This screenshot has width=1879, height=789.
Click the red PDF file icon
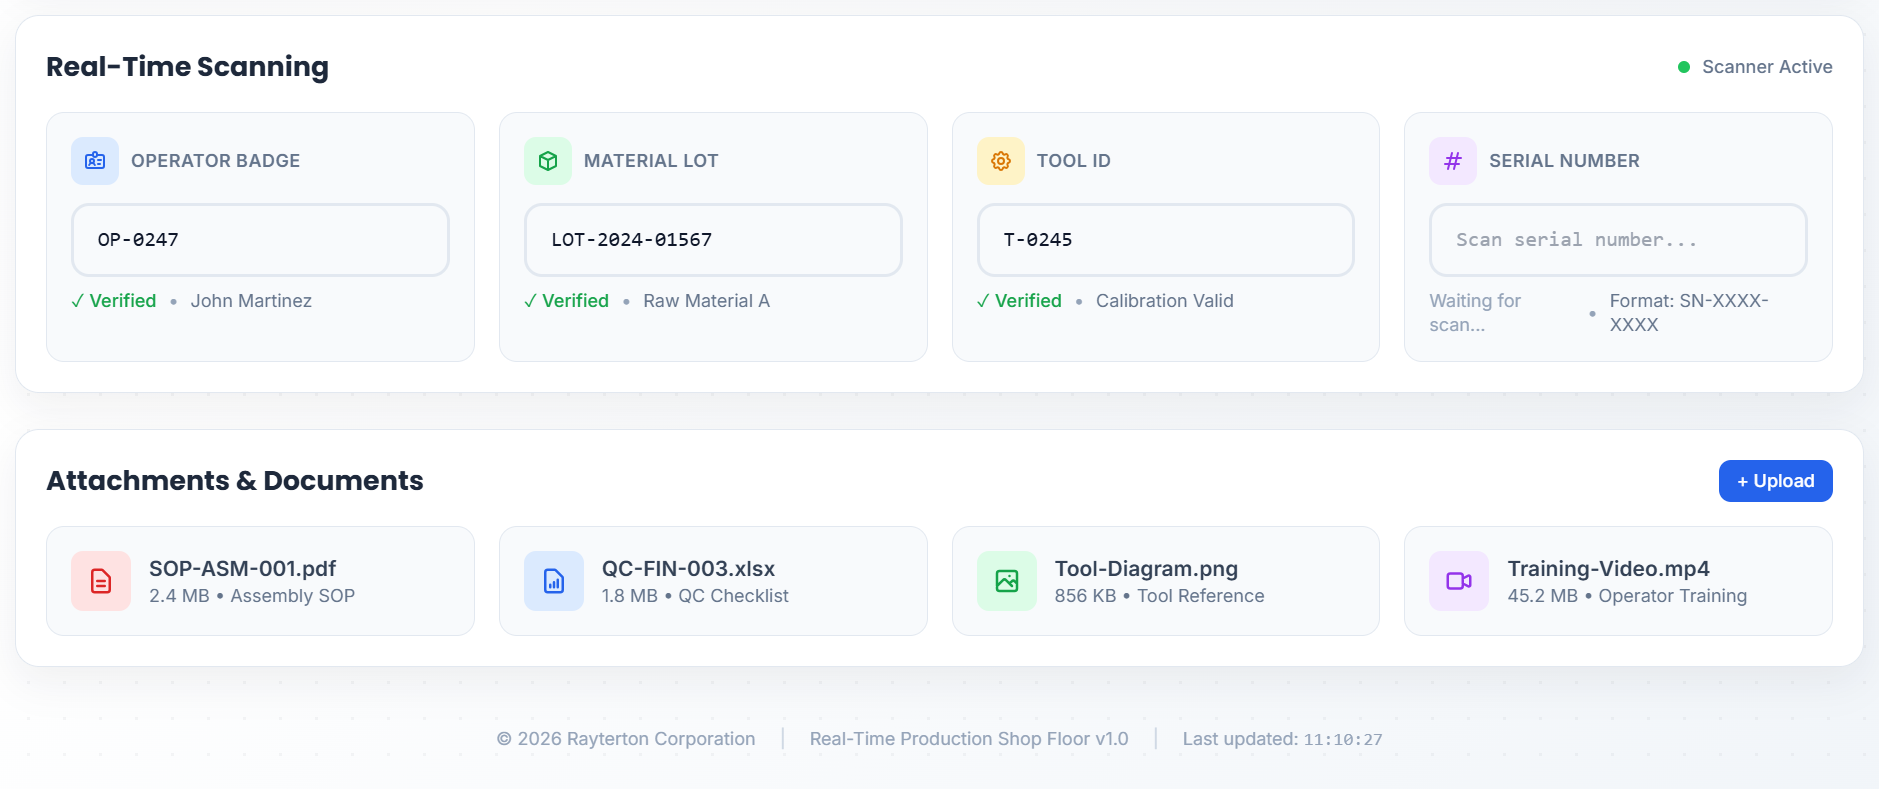101,581
